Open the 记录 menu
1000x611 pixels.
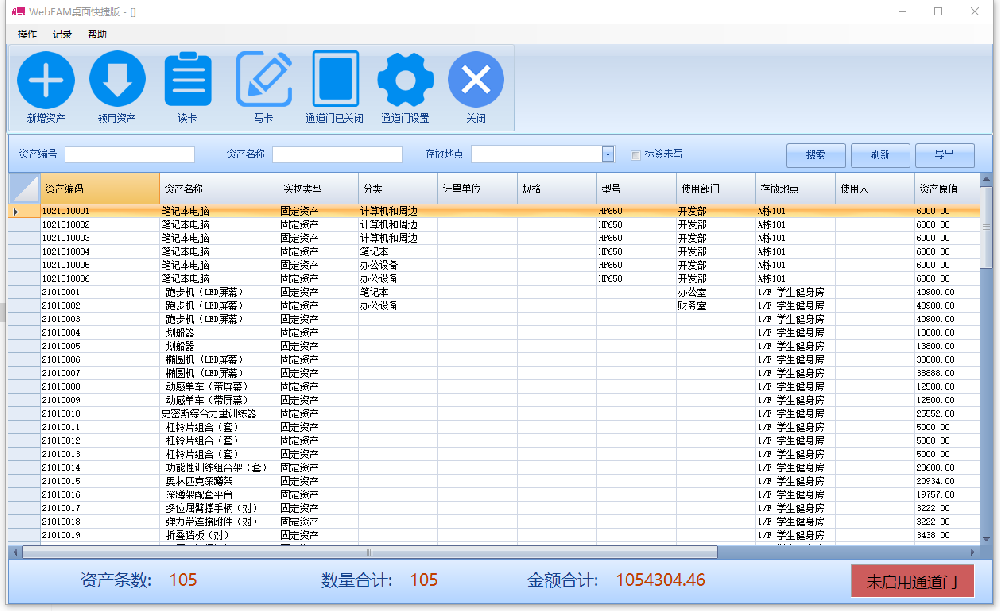(x=62, y=34)
